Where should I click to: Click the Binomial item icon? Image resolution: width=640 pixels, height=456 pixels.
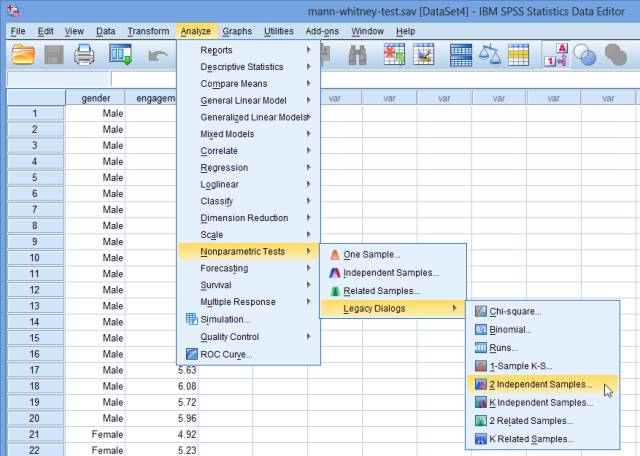pyautogui.click(x=481, y=329)
